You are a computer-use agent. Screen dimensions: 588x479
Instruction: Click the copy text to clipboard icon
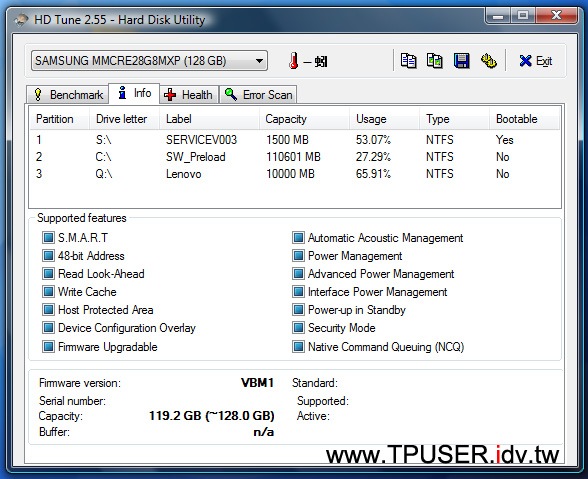click(x=408, y=61)
